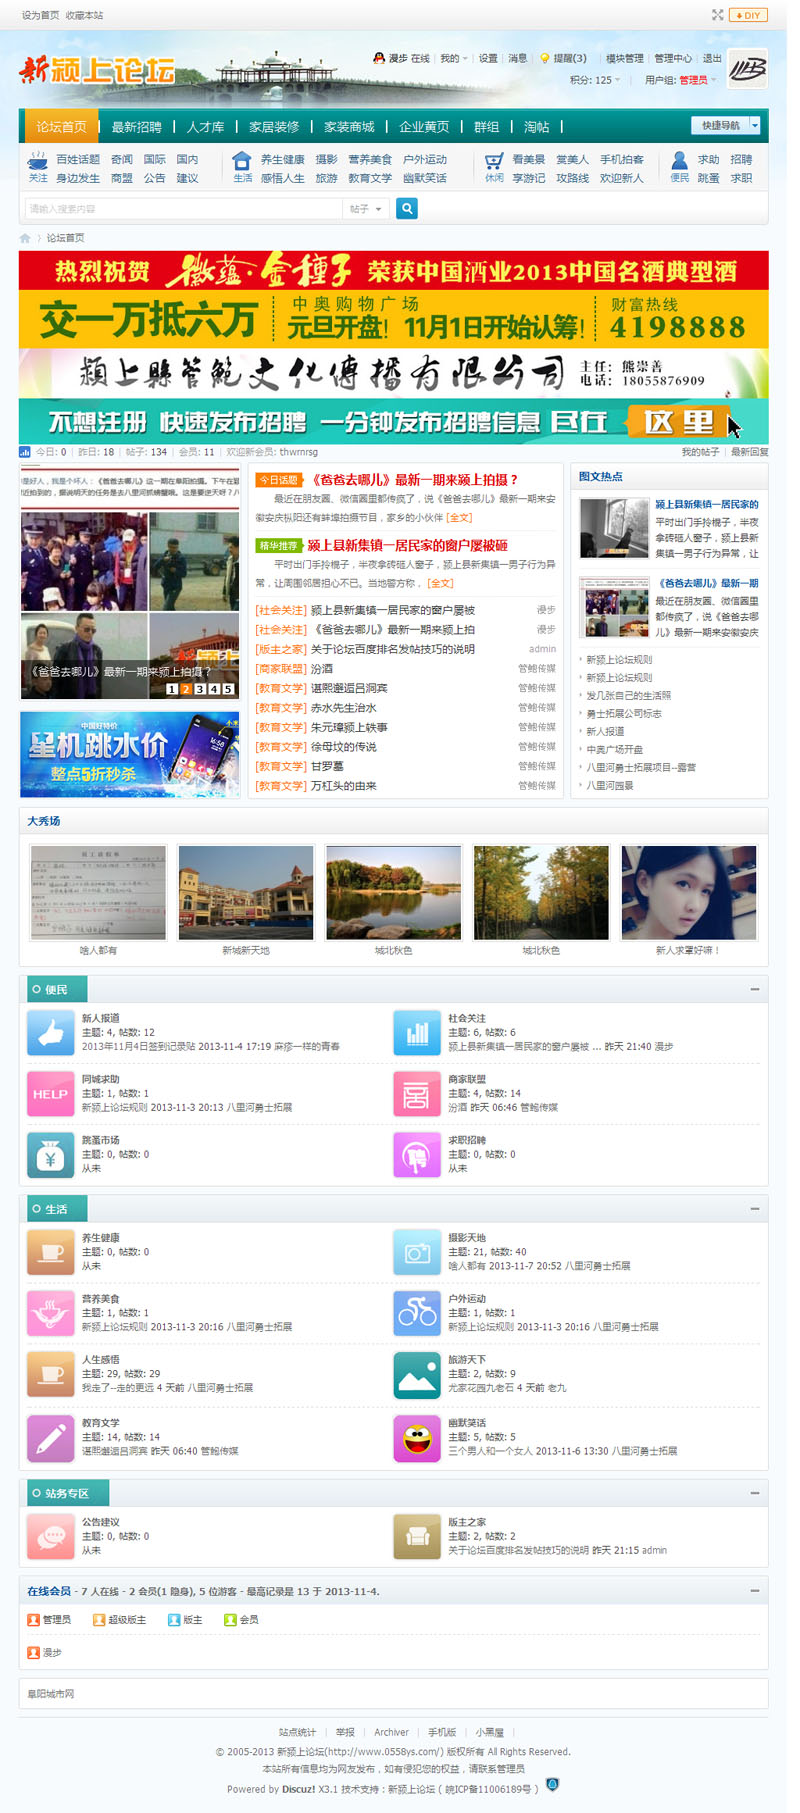The width and height of the screenshot is (800, 1813).
Task: Open the 手机版 footer link
Action: click(442, 1732)
